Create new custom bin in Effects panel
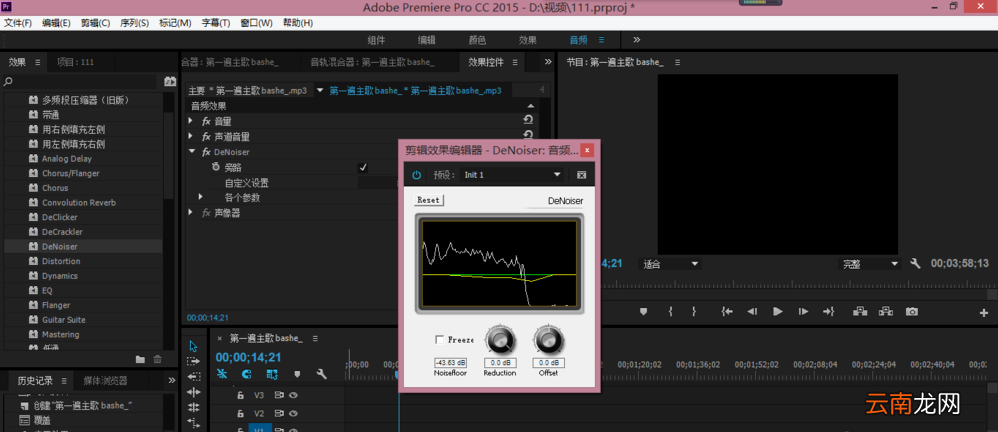Viewport: 998px width, 432px height. pos(140,359)
